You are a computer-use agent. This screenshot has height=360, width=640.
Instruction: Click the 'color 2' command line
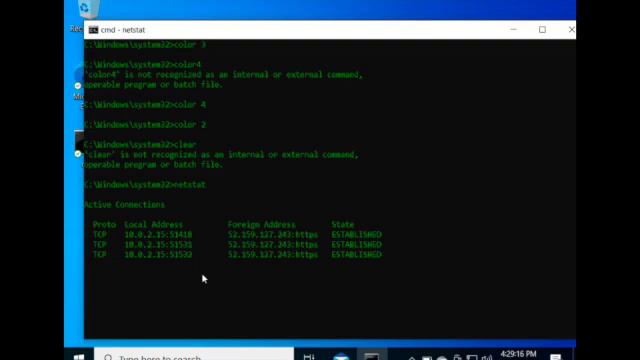(x=145, y=124)
